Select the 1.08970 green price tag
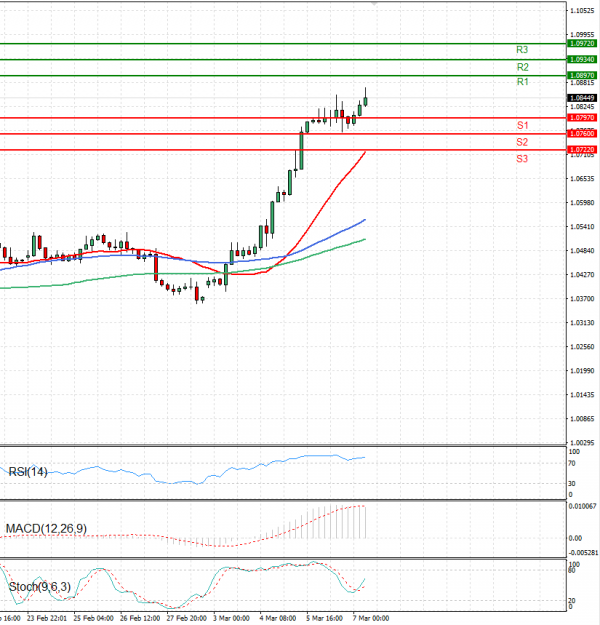The image size is (600, 625). [582, 75]
